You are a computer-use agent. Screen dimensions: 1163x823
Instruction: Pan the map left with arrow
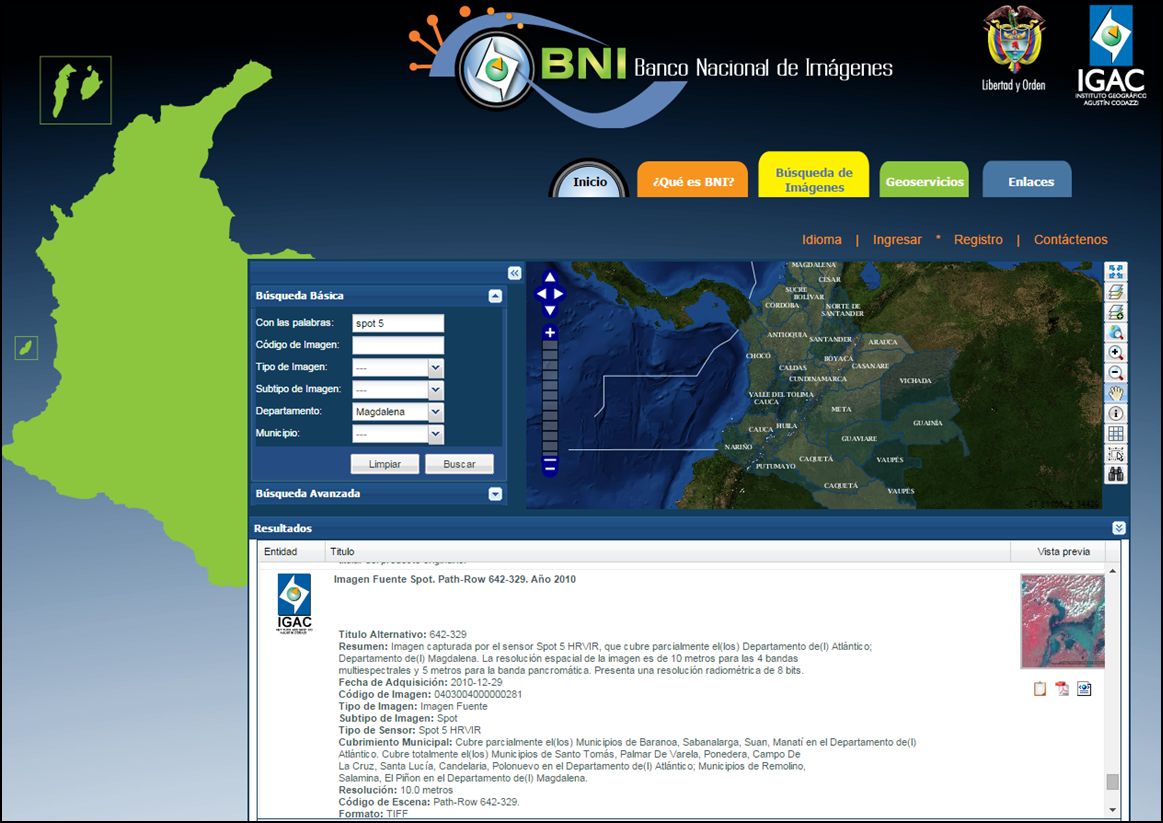pos(541,294)
